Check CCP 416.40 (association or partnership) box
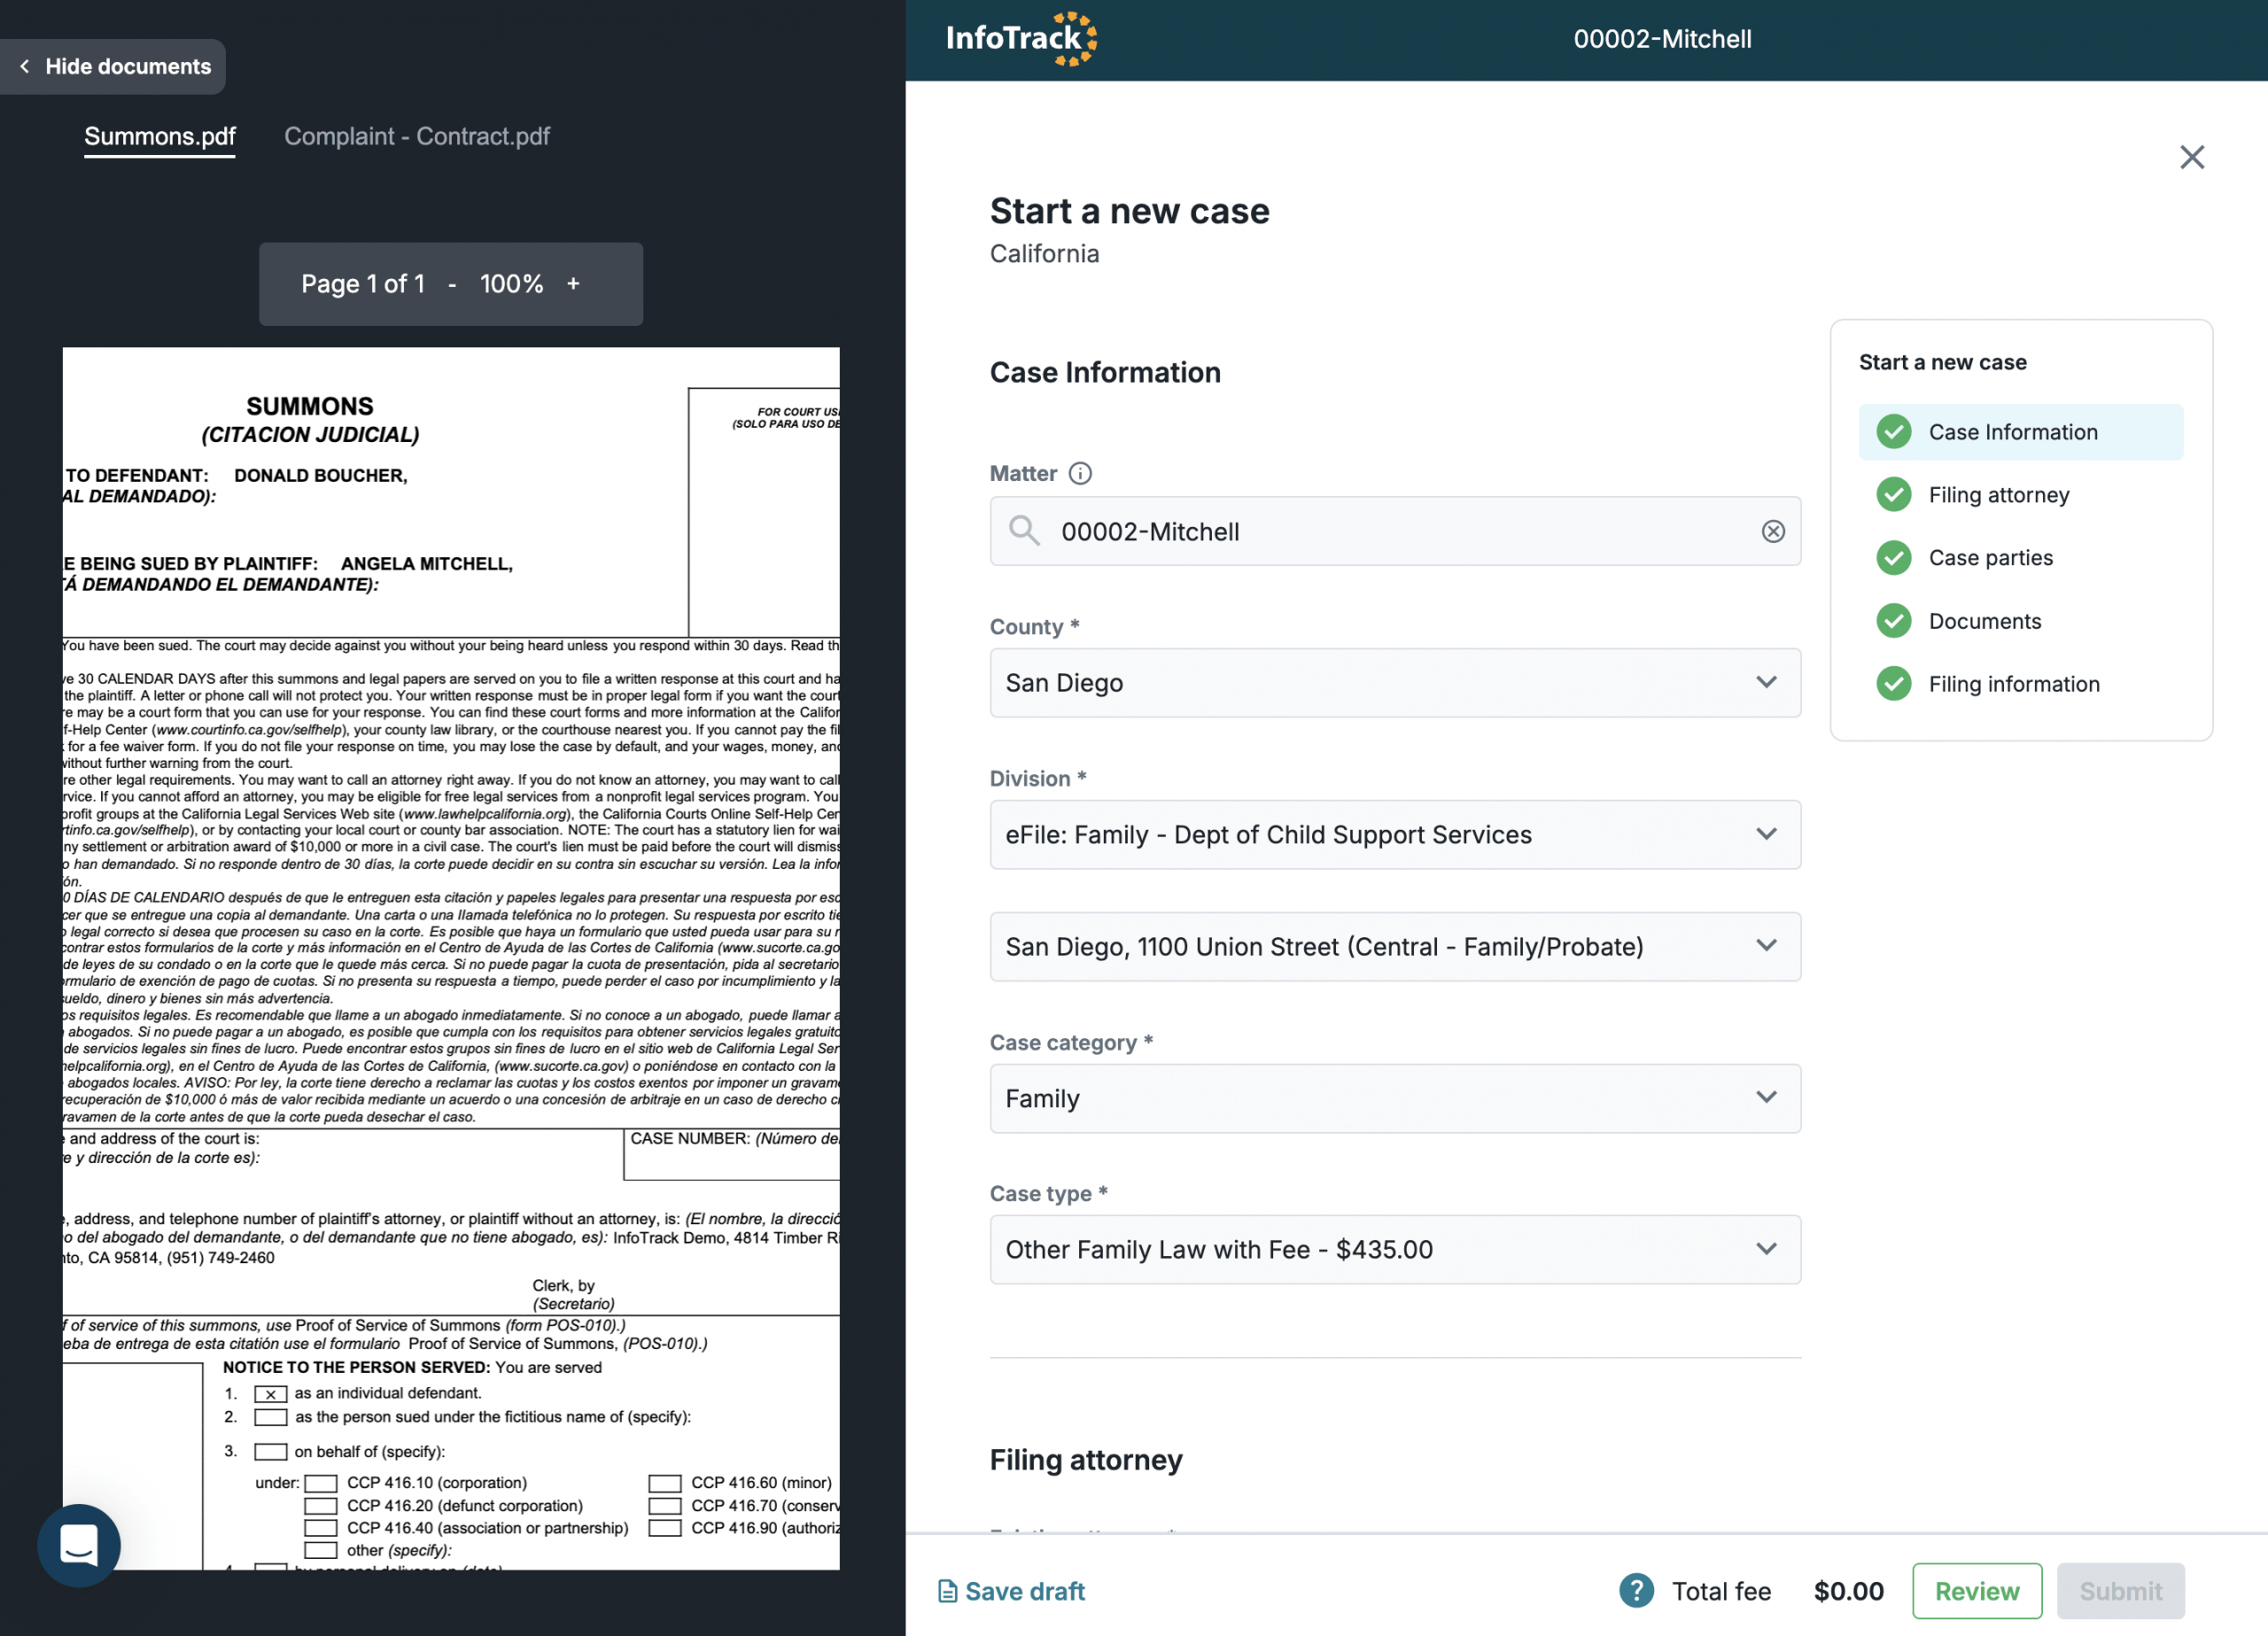2268x1636 pixels. (320, 1528)
